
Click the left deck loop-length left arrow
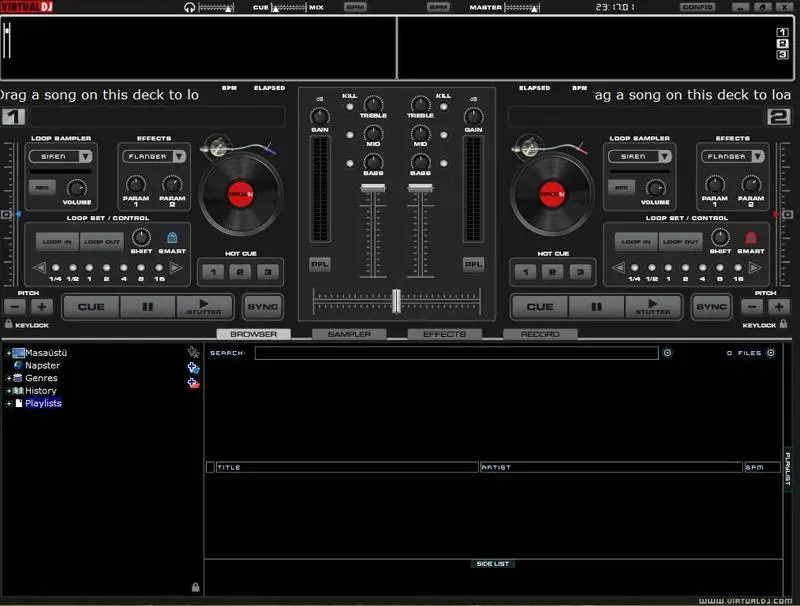coord(40,267)
